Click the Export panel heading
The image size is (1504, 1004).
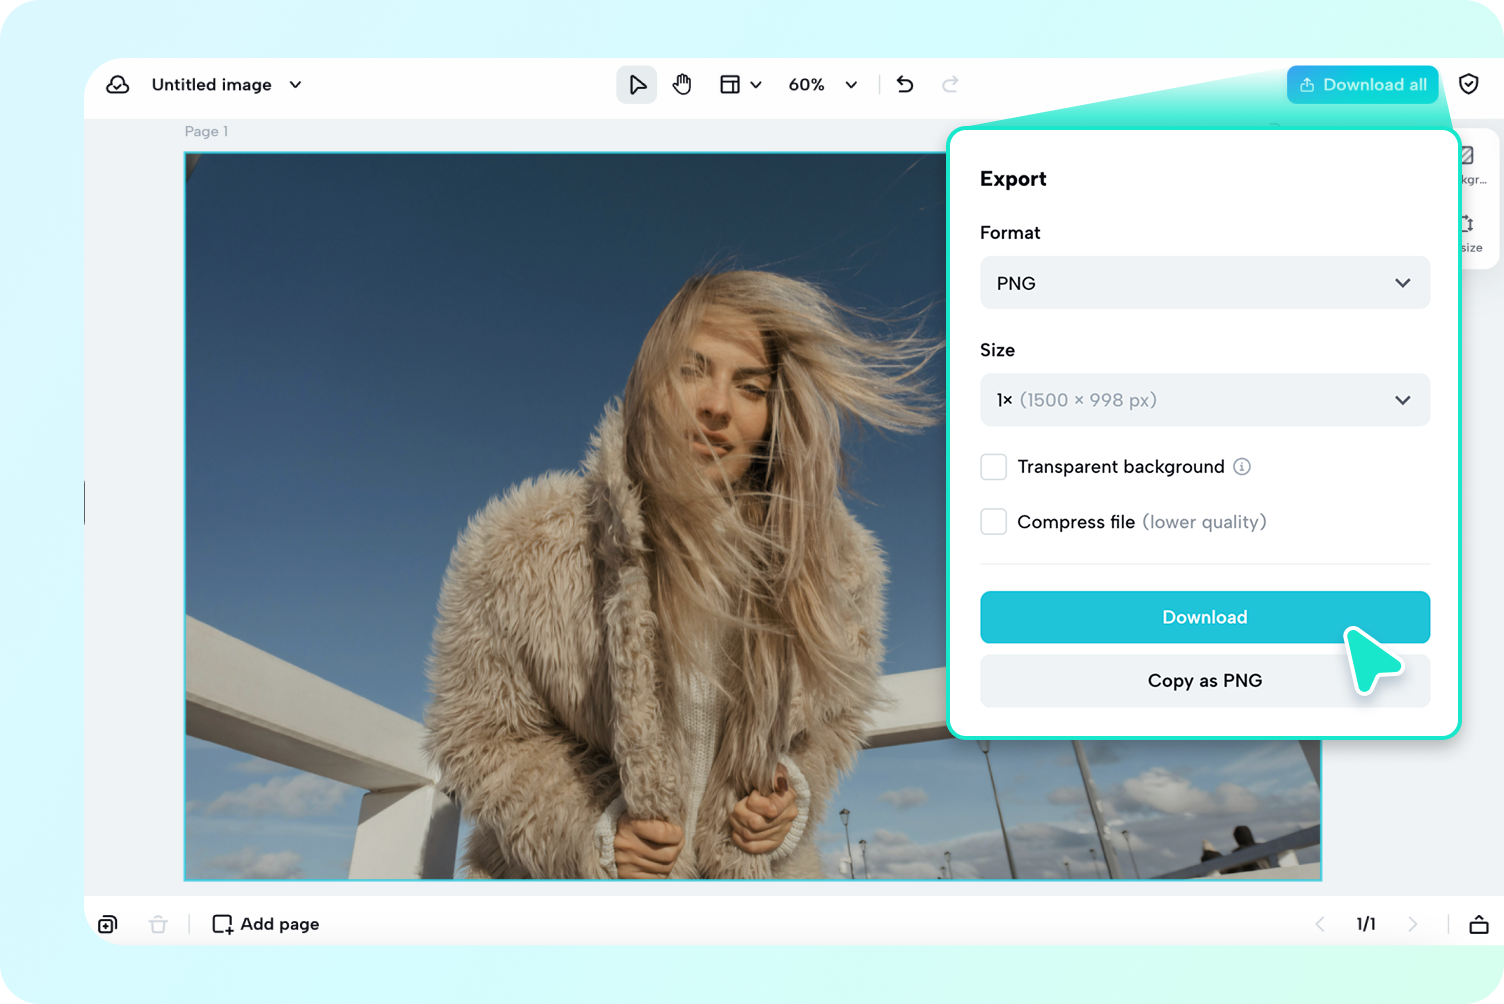[1013, 179]
